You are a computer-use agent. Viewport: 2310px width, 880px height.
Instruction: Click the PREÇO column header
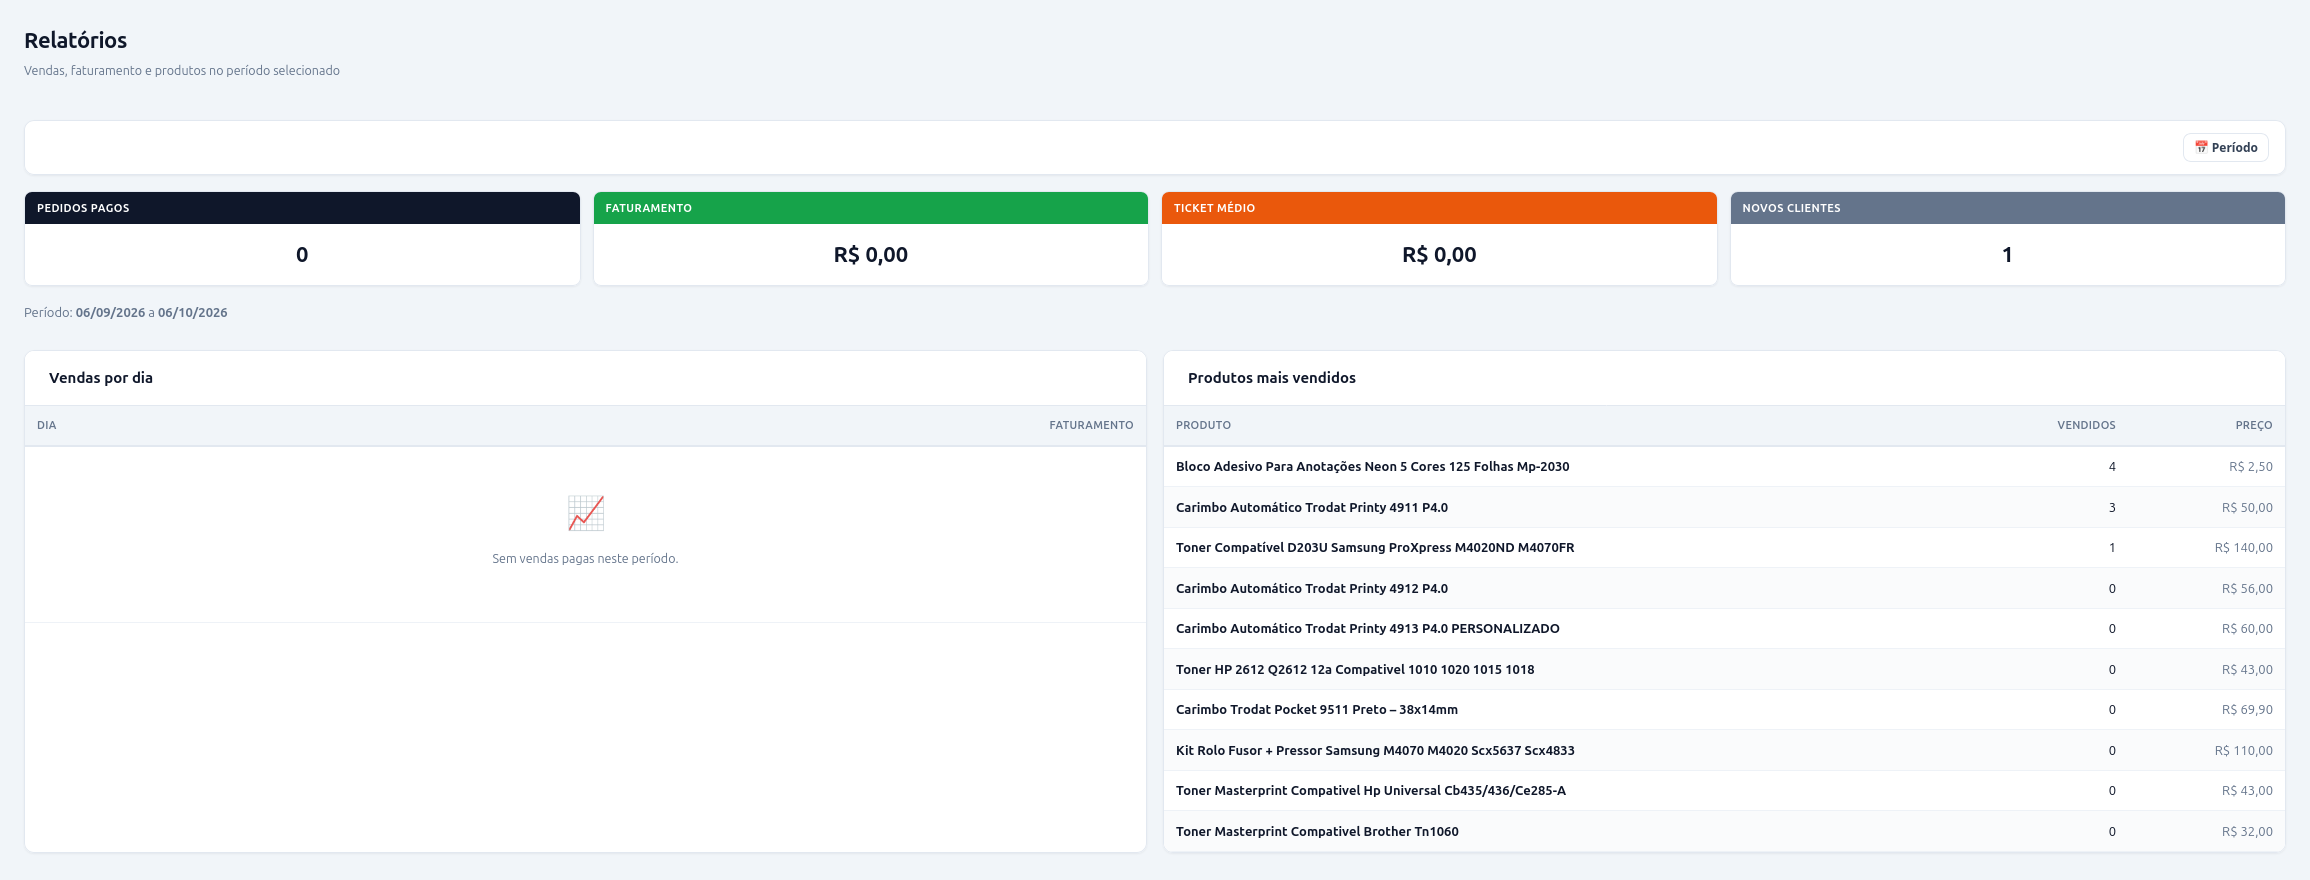[2254, 425]
